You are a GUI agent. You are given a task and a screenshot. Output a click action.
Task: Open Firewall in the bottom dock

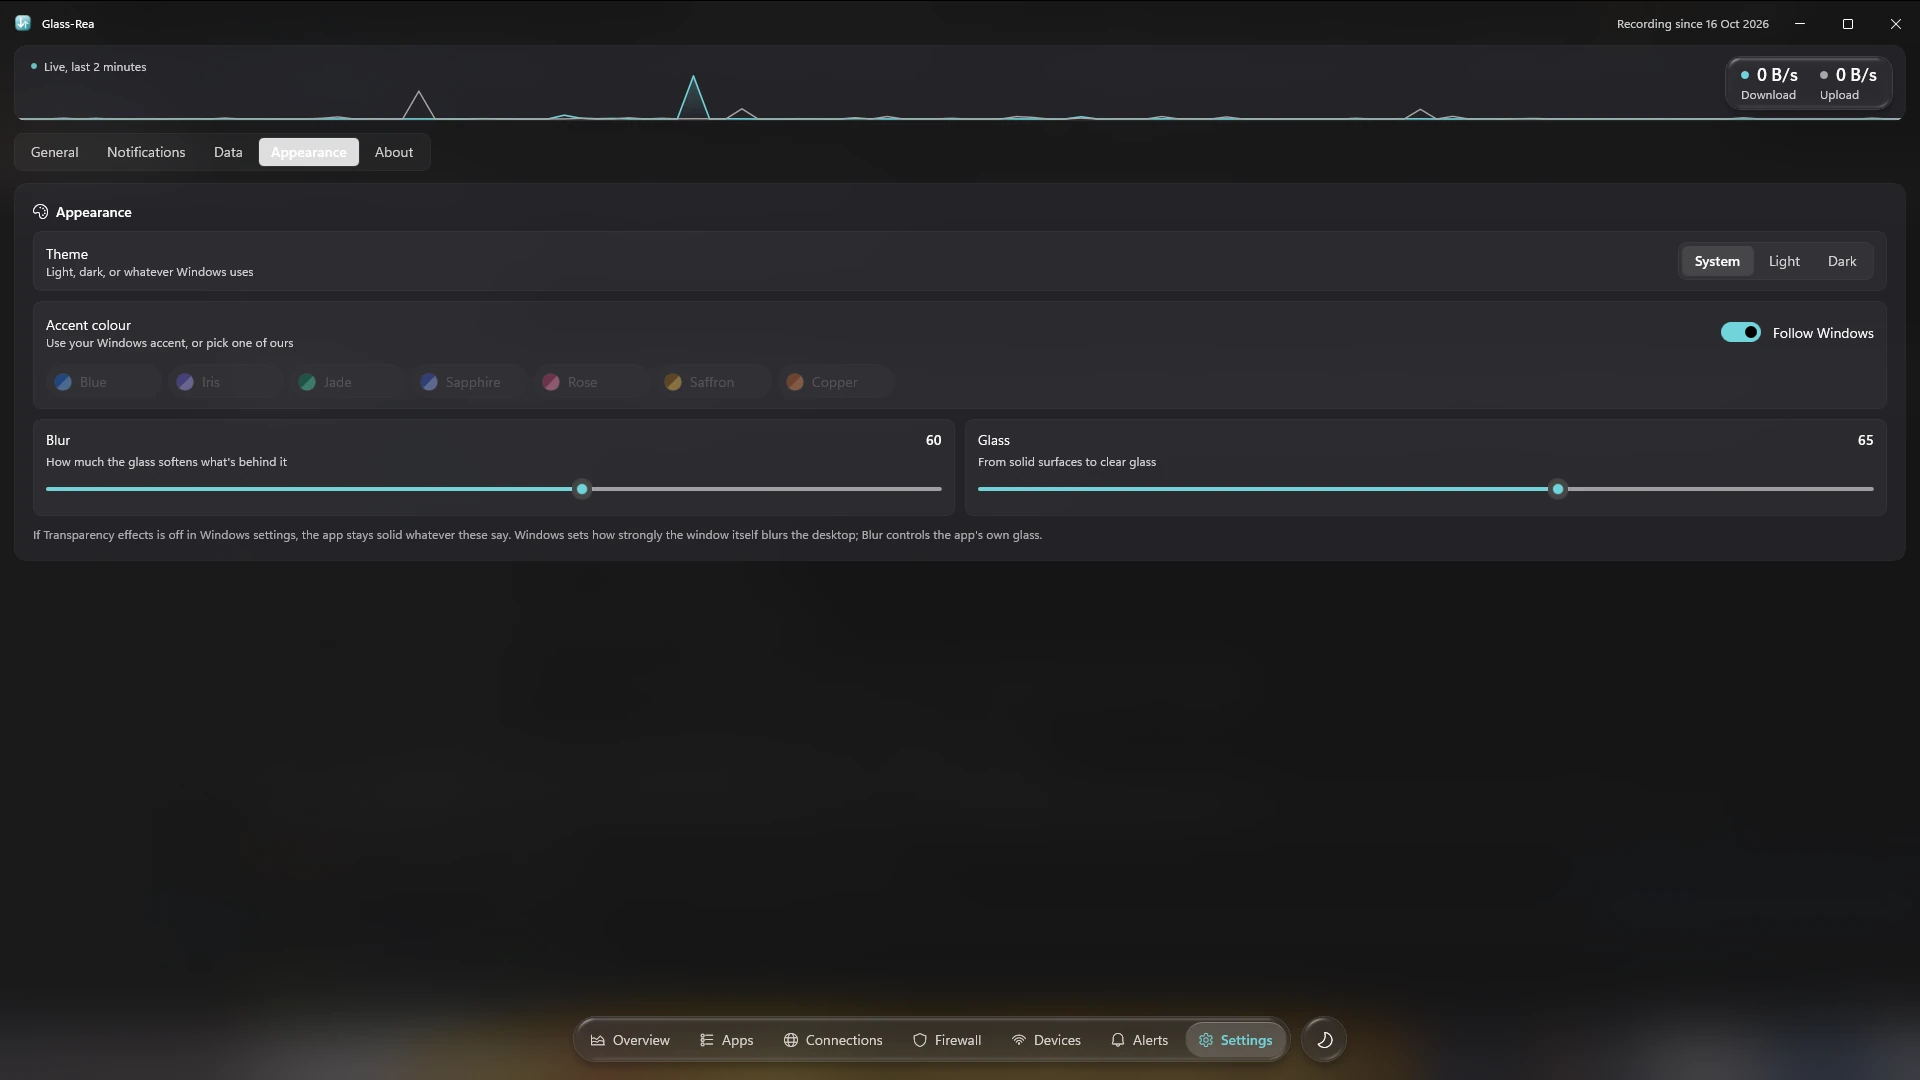tap(947, 1040)
